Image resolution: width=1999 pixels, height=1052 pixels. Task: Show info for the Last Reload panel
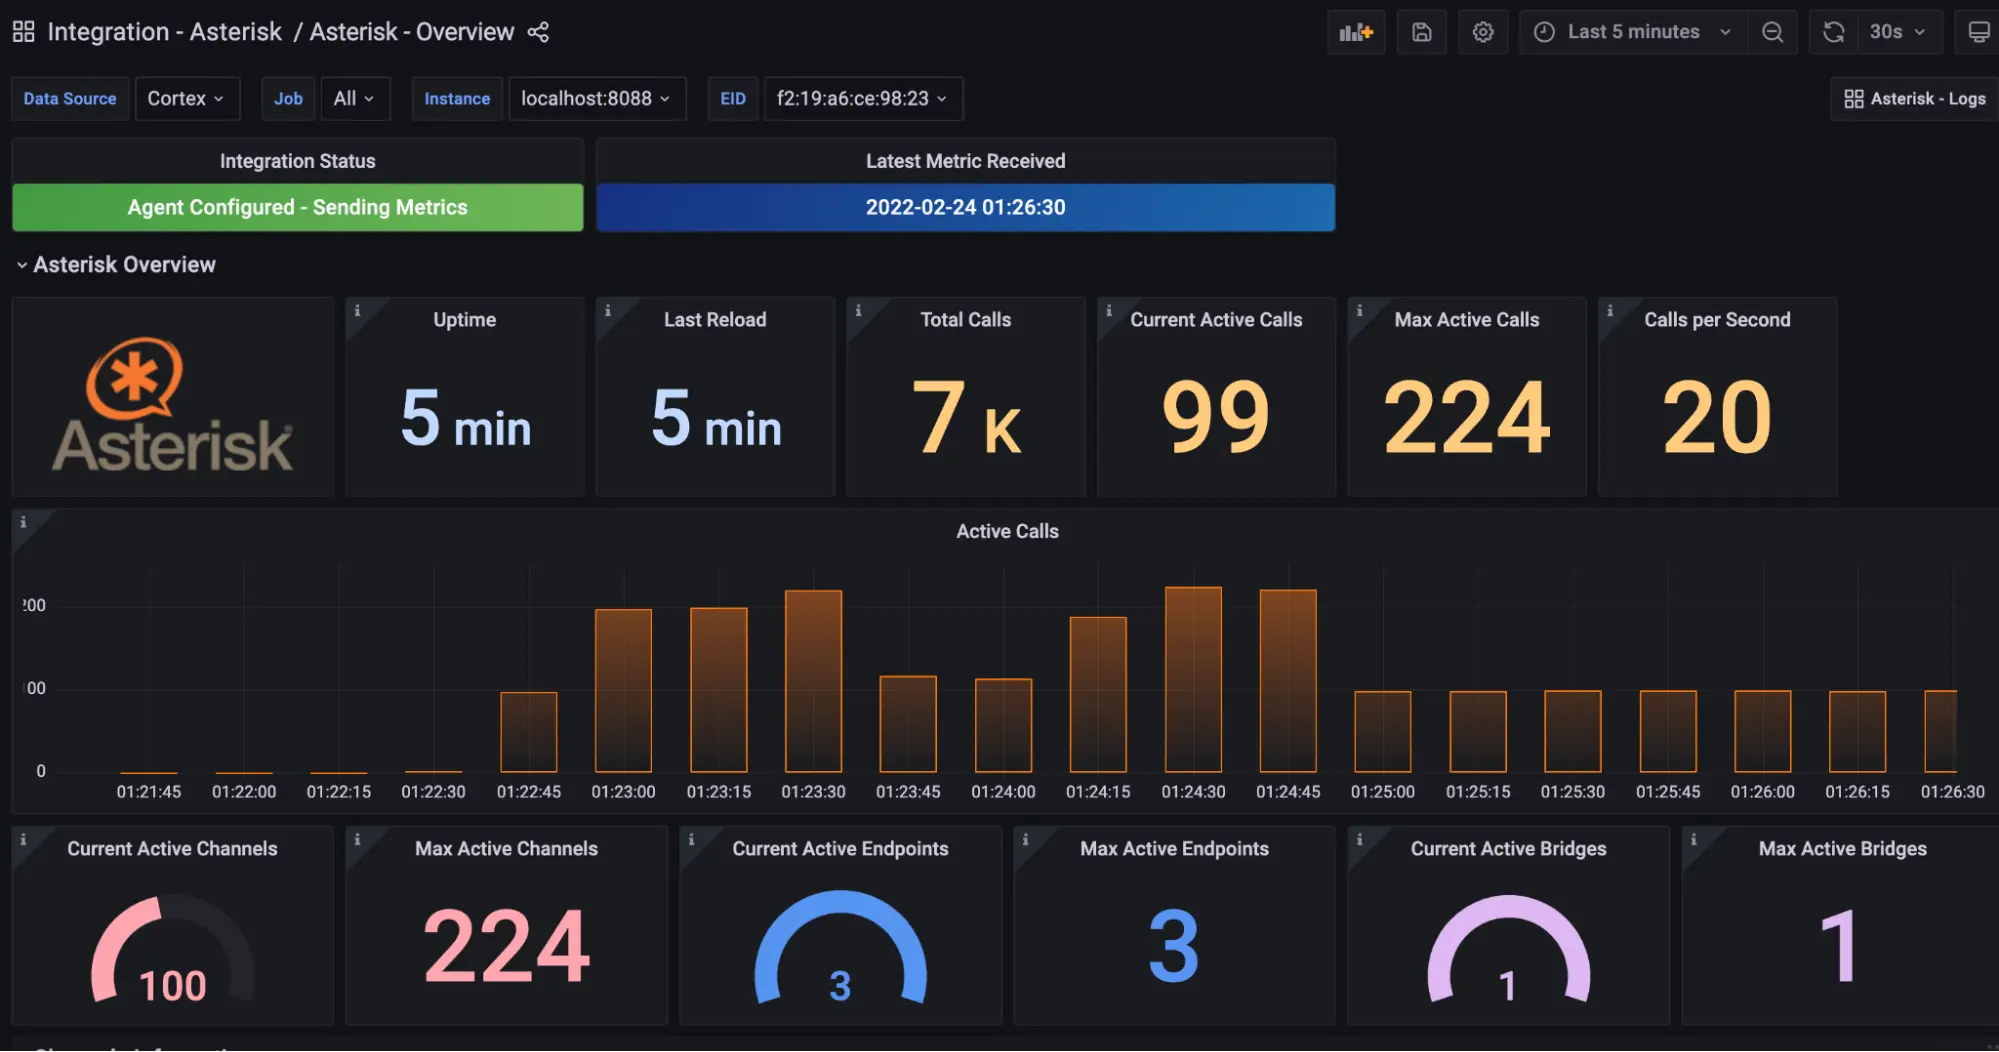coord(607,310)
